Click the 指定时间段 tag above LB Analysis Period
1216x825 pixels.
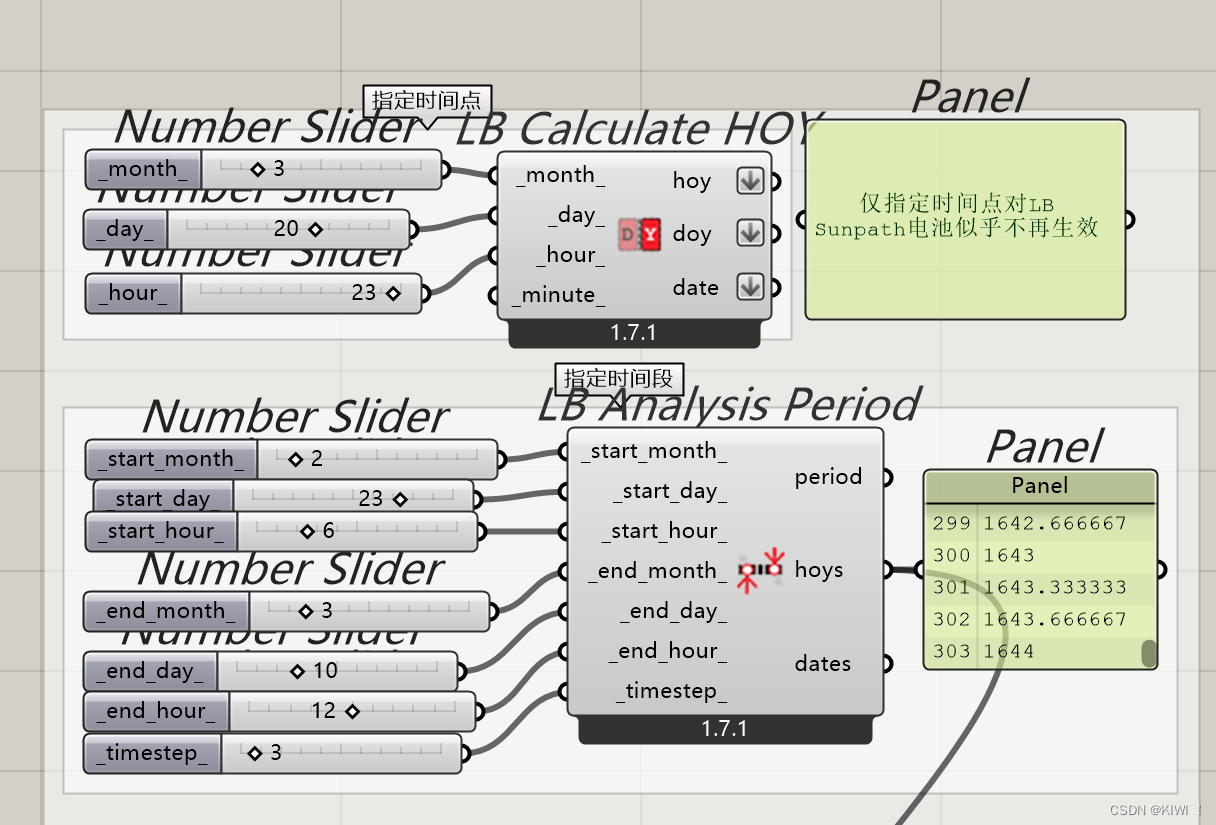point(621,378)
